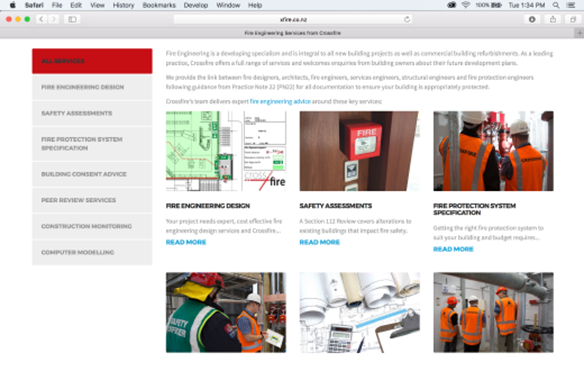Open the File menu
Screen dimensions: 584x370
57,5
